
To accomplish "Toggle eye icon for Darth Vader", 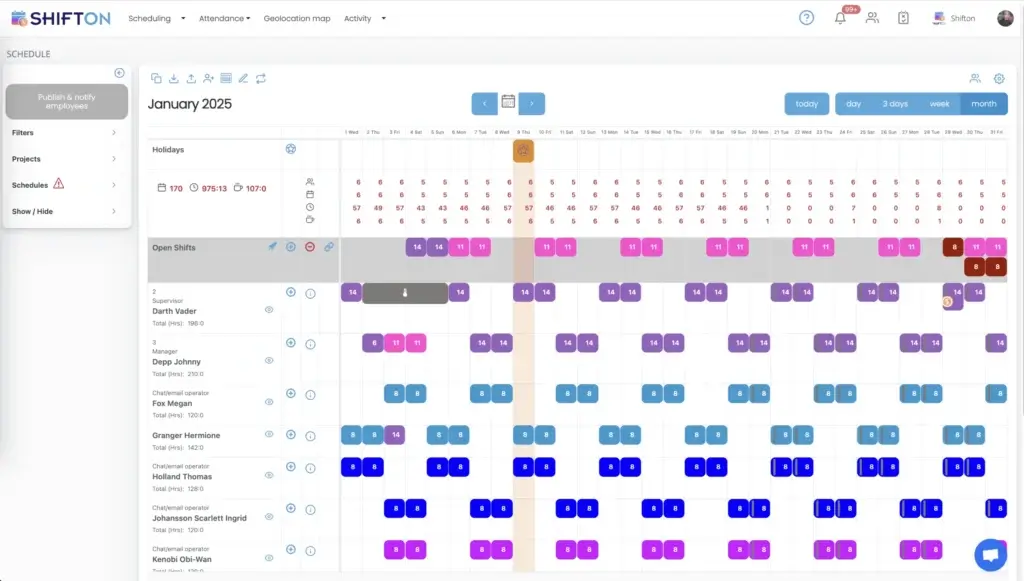I will point(269,310).
